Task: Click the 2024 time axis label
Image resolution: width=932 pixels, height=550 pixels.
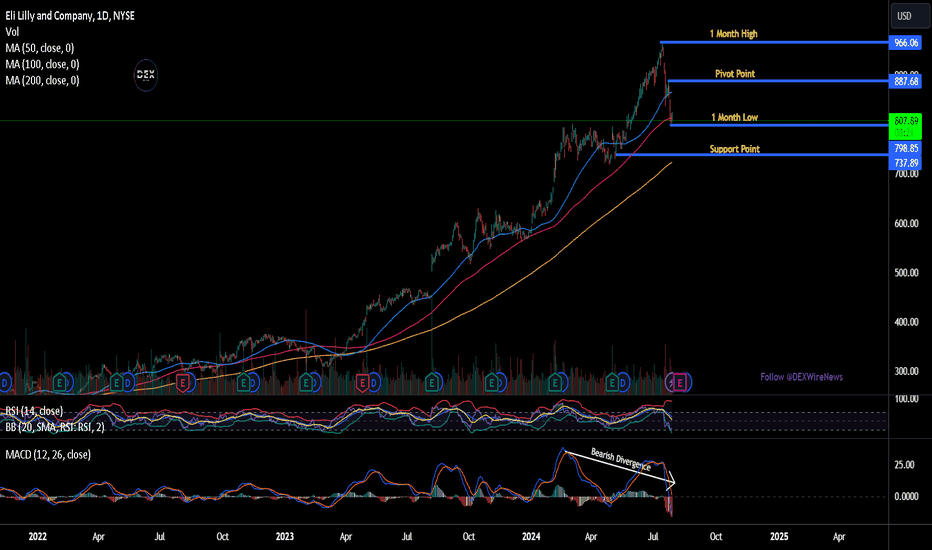Action: tap(531, 536)
